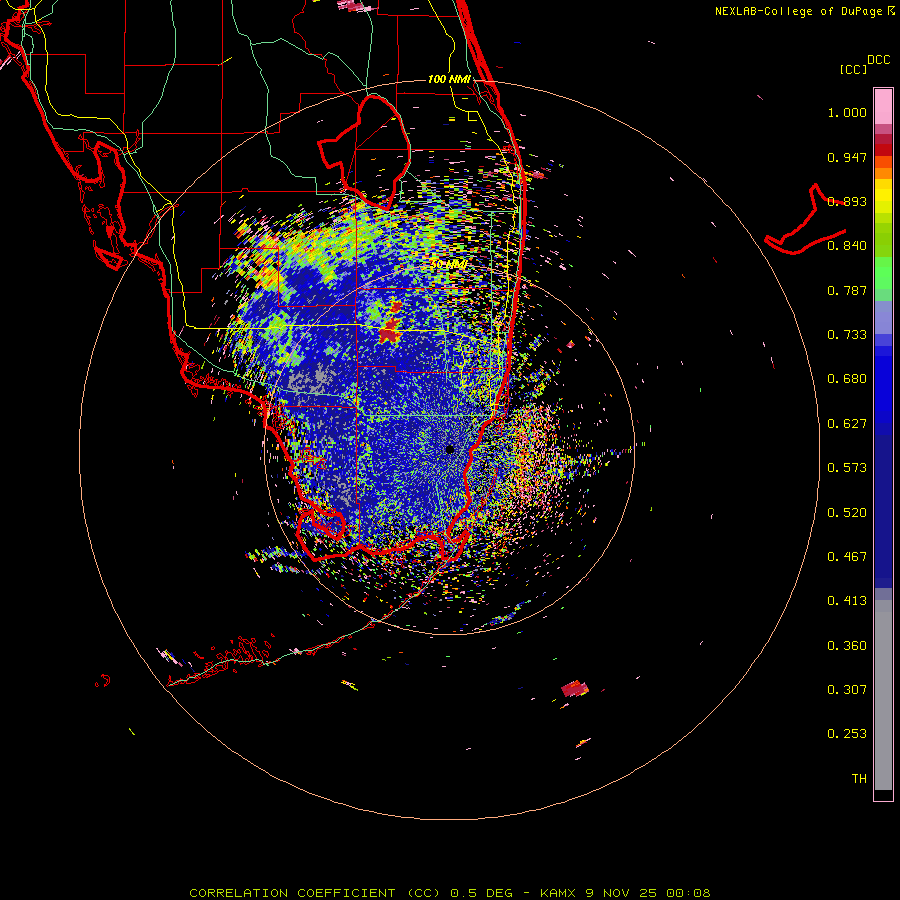Select the 0.573 scale value
900x900 pixels.
[x=847, y=468]
